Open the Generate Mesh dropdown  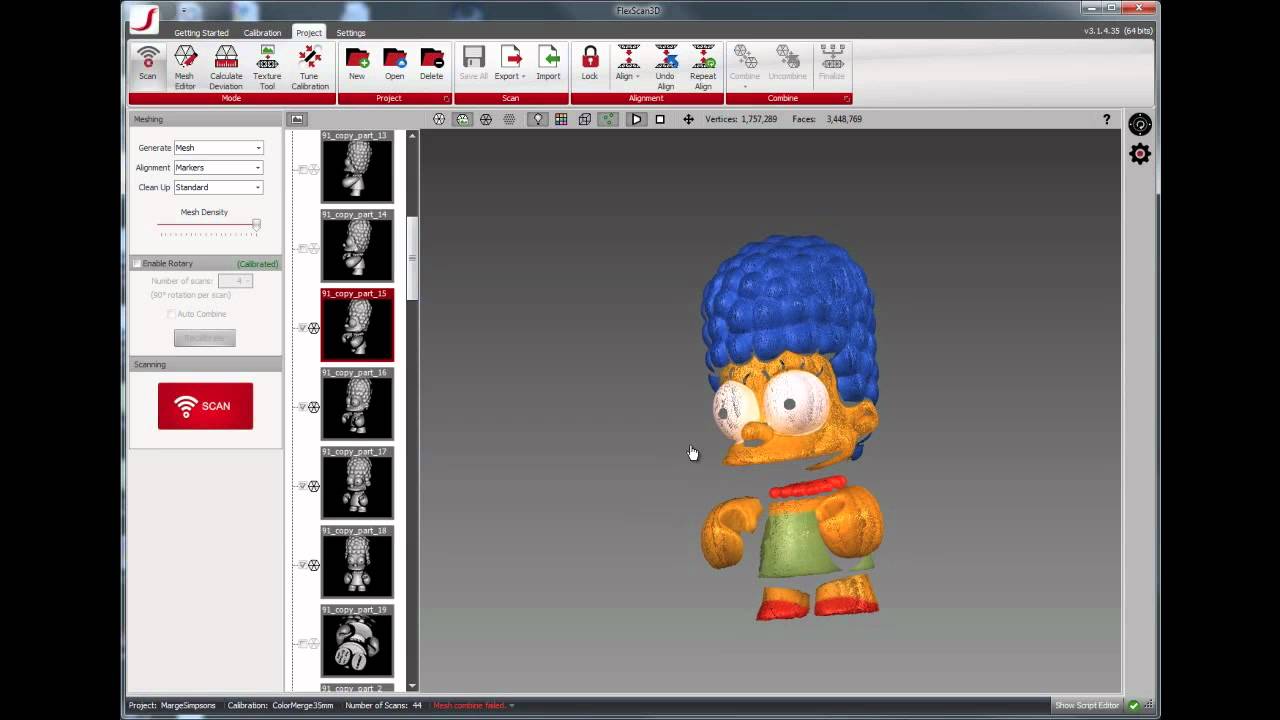coord(218,147)
